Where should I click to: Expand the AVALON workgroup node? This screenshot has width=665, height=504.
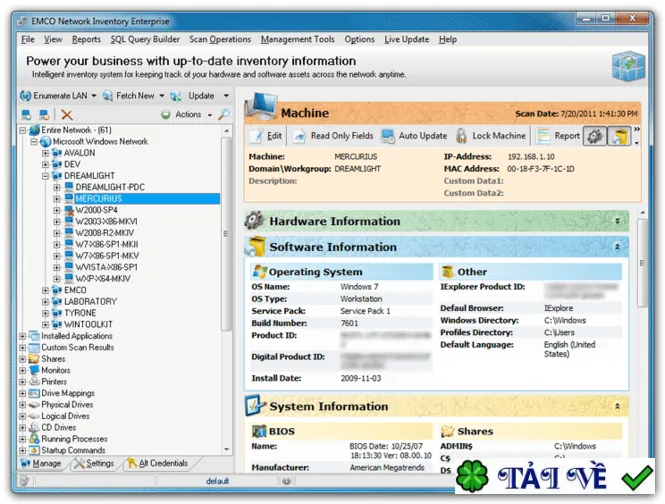(45, 153)
